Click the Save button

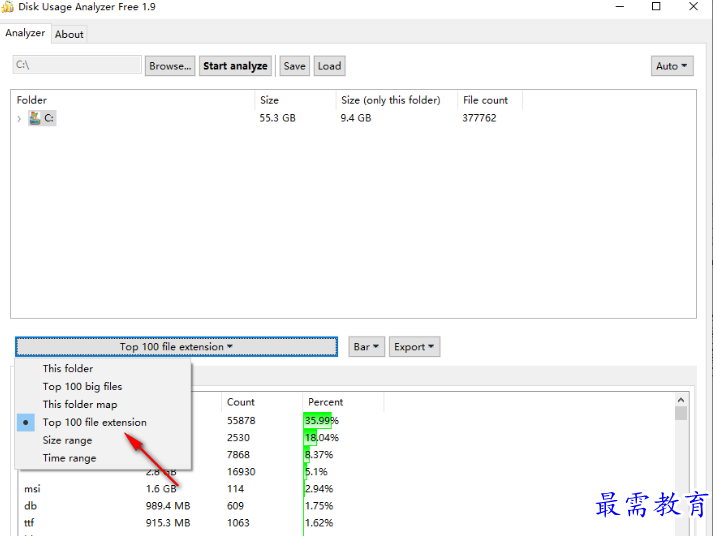294,66
